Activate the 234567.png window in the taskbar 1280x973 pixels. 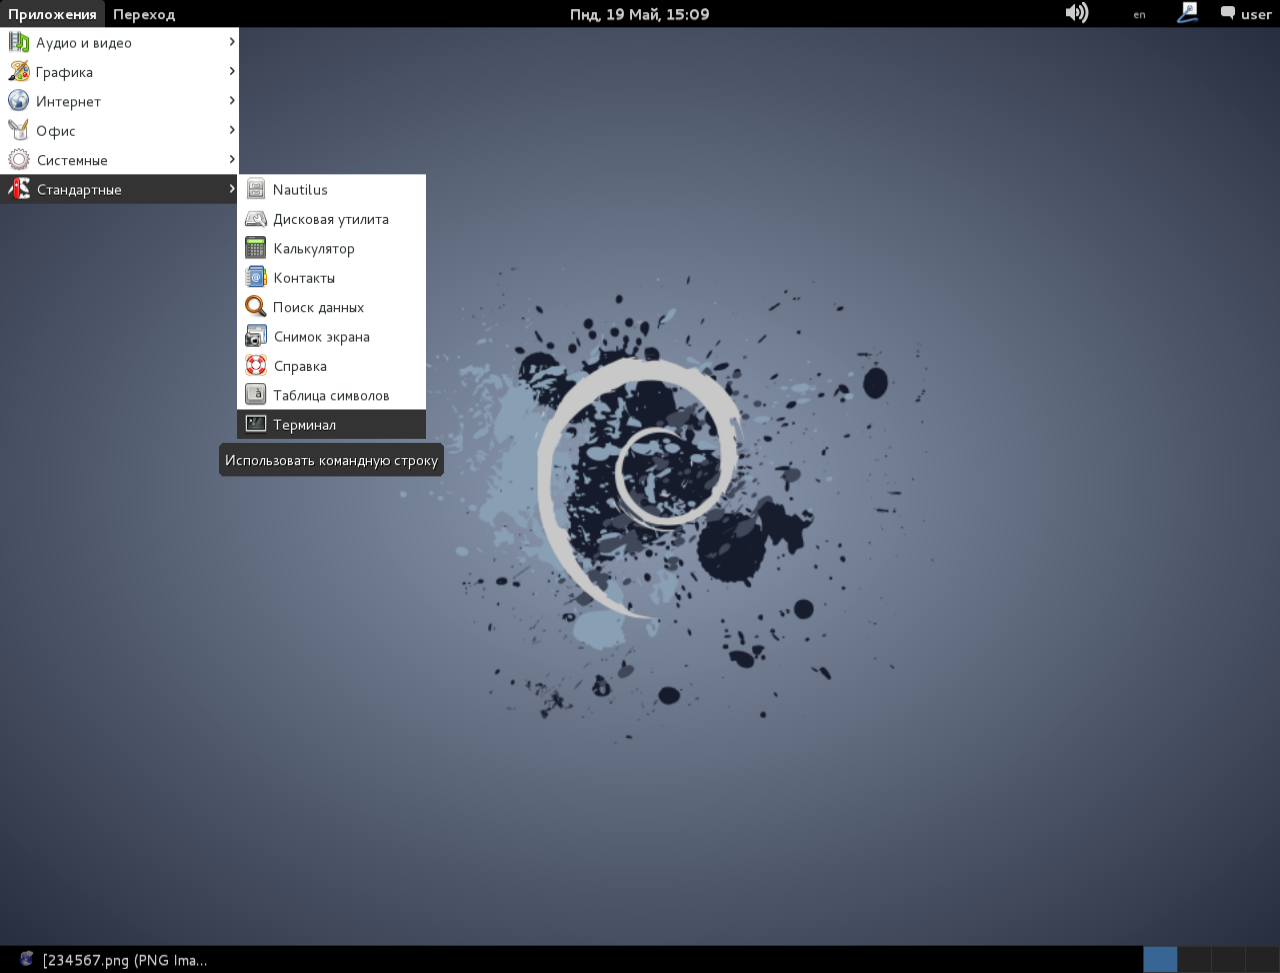[x=125, y=960]
